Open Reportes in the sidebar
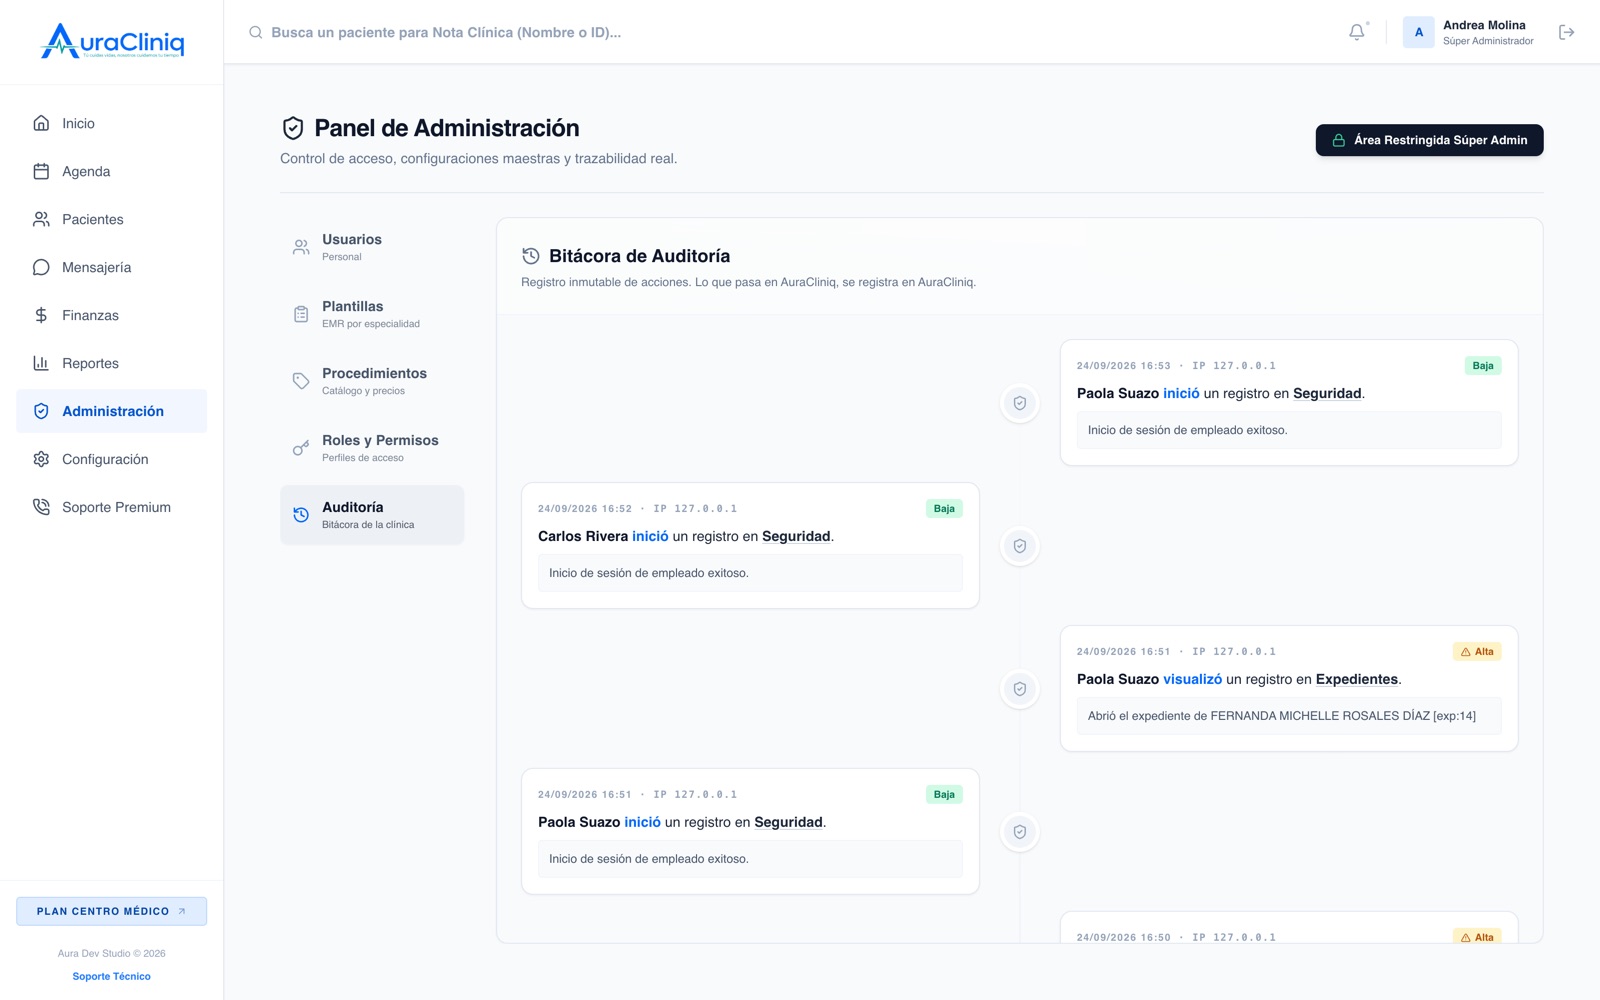 click(112, 363)
